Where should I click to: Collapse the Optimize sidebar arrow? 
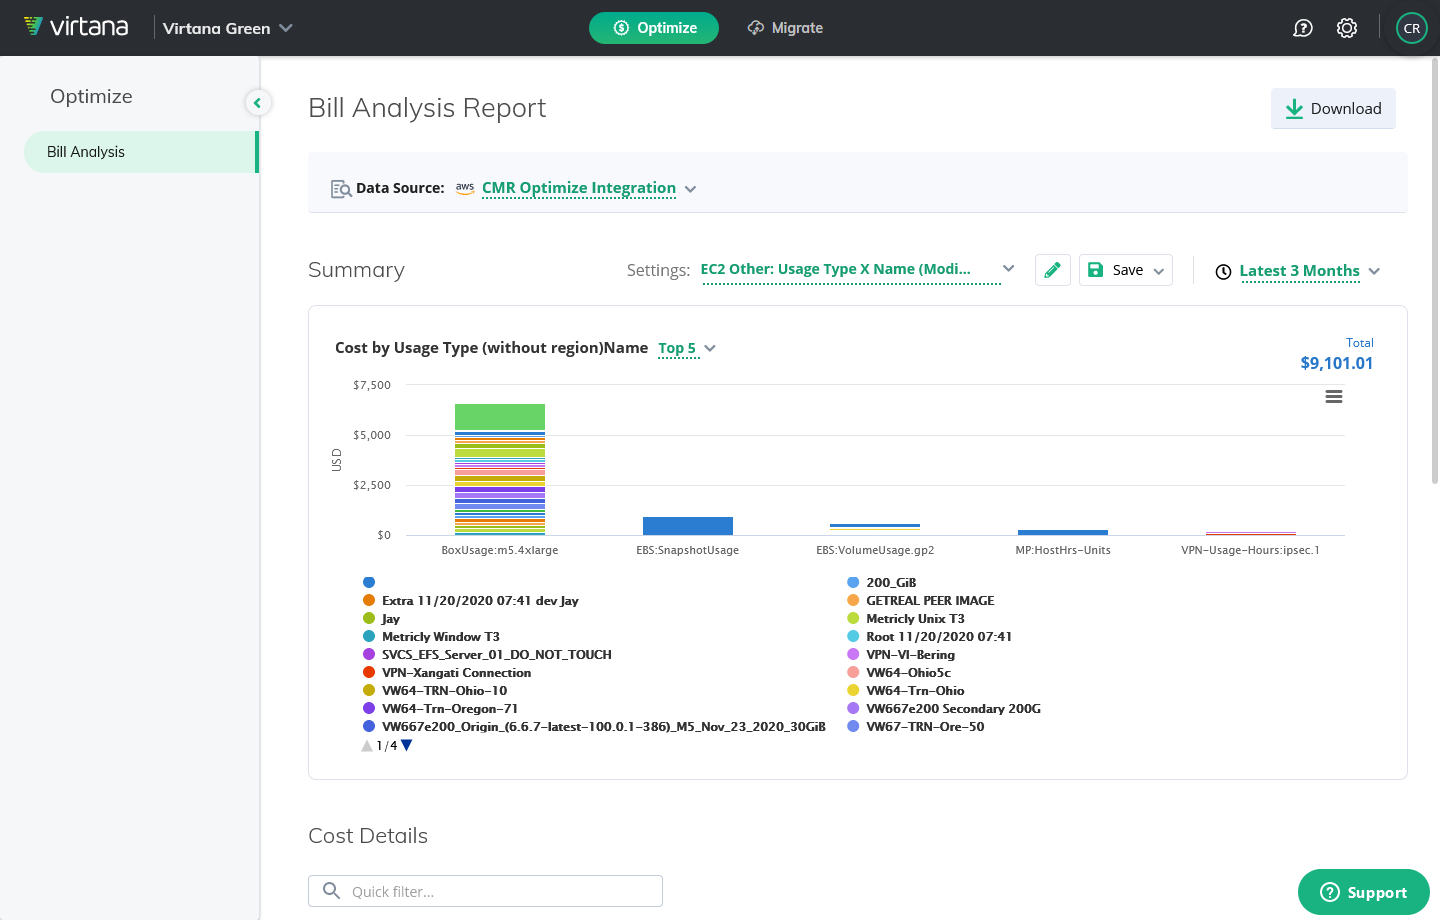click(257, 102)
